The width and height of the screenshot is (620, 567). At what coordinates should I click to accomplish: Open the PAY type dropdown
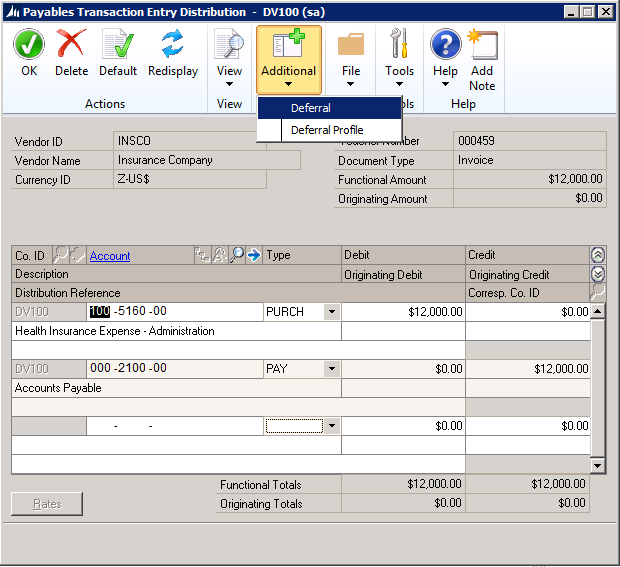(332, 369)
